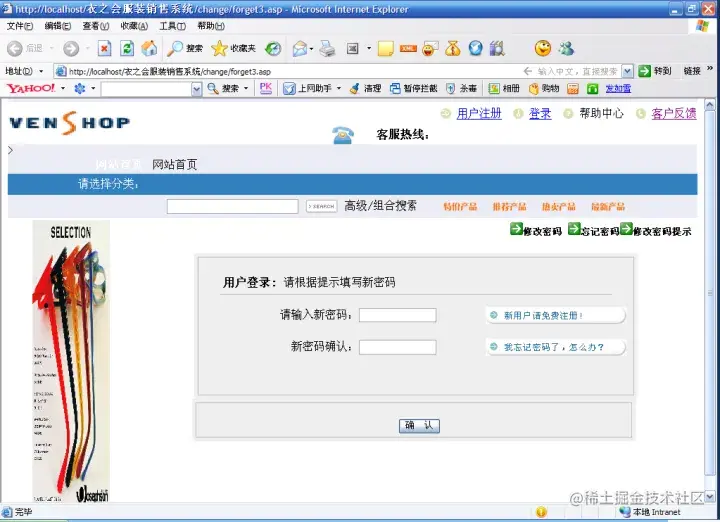This screenshot has width=720, height=522.
Task: Open the 工具(T) menu
Action: pos(173,26)
